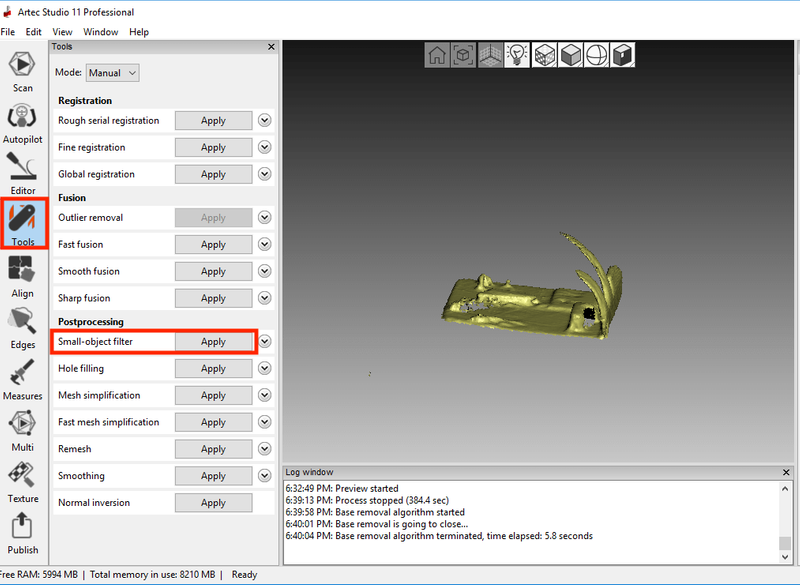This screenshot has width=800, height=585.
Task: Reset view with the home icon
Action: click(x=437, y=55)
